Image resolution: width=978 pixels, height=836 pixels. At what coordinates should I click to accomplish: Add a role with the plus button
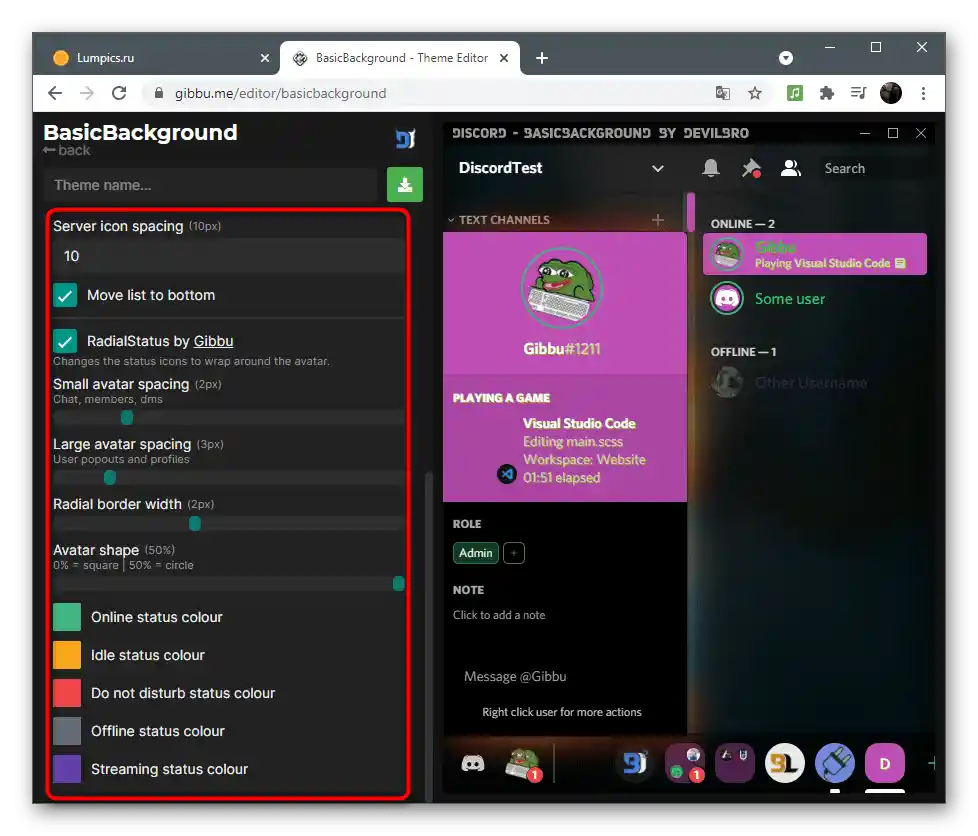[514, 553]
